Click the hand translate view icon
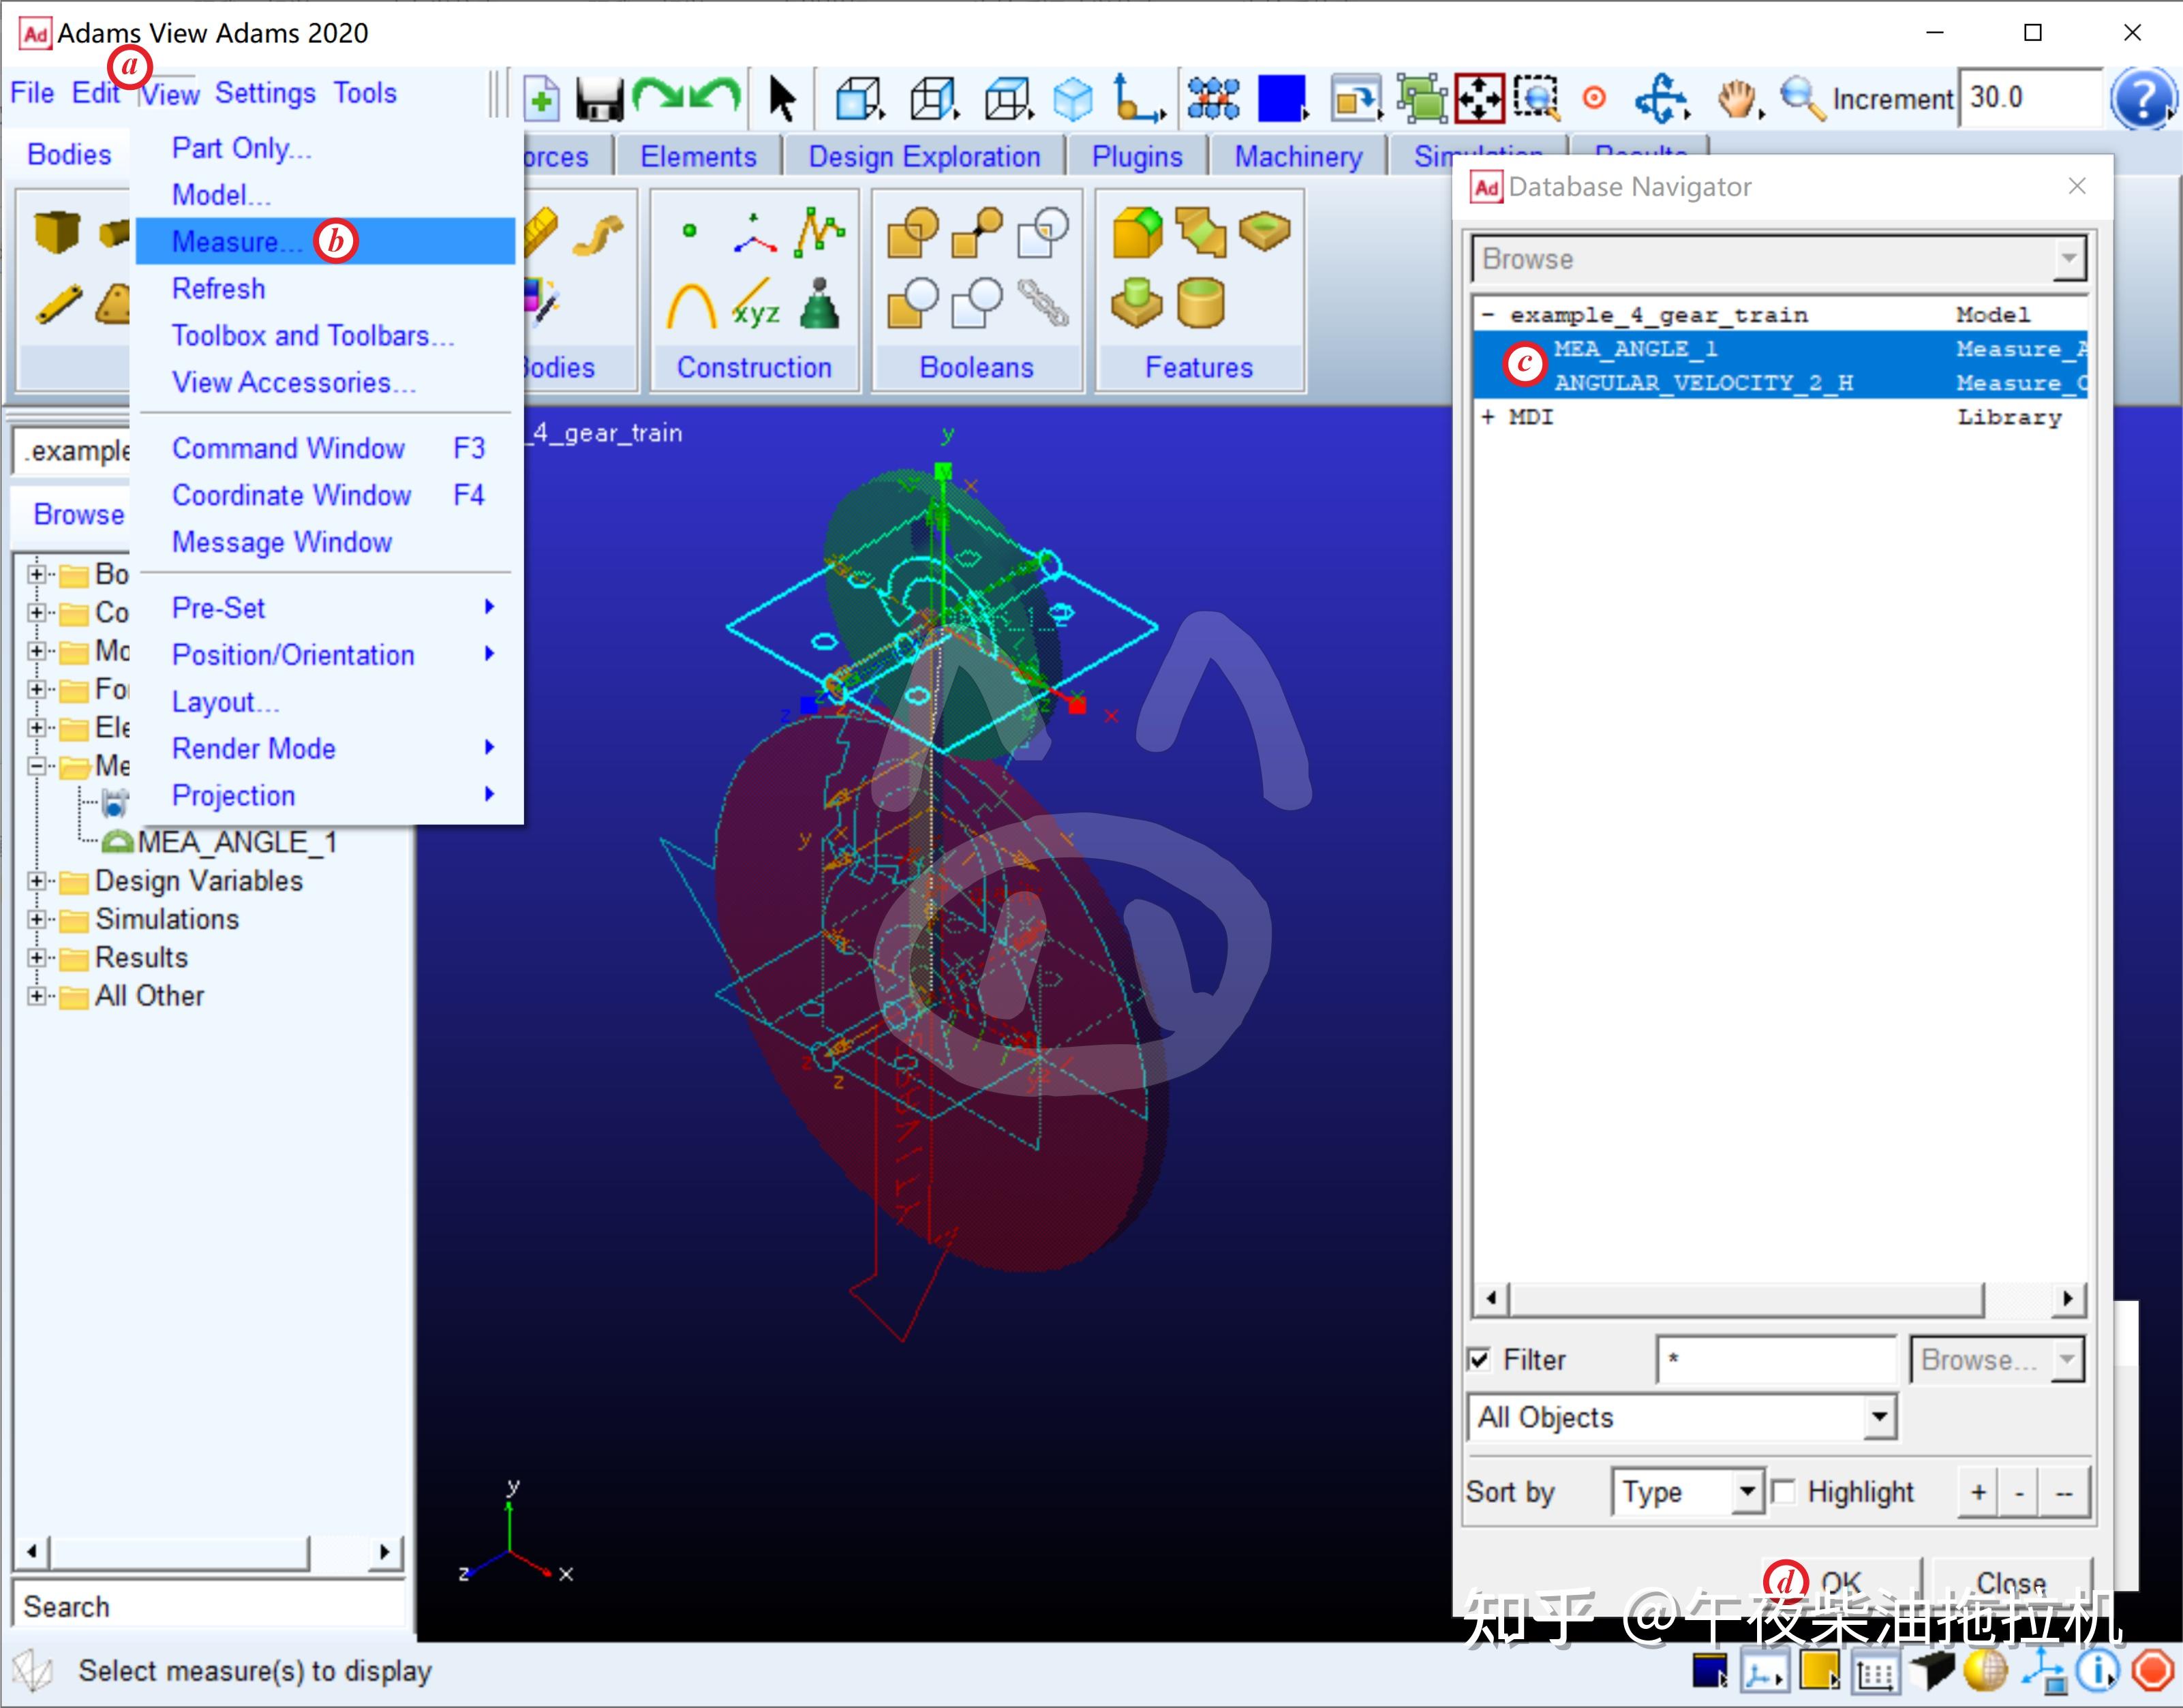 (x=1737, y=98)
